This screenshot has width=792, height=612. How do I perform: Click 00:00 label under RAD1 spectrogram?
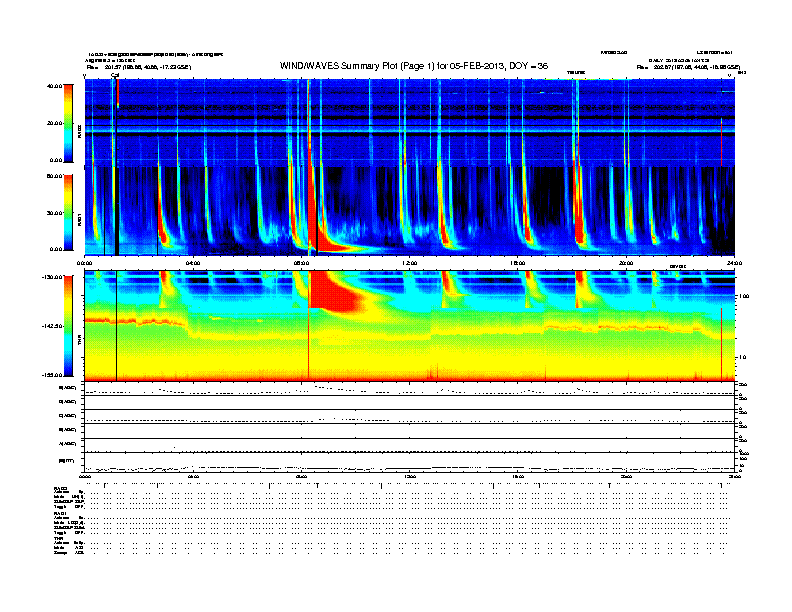click(84, 263)
